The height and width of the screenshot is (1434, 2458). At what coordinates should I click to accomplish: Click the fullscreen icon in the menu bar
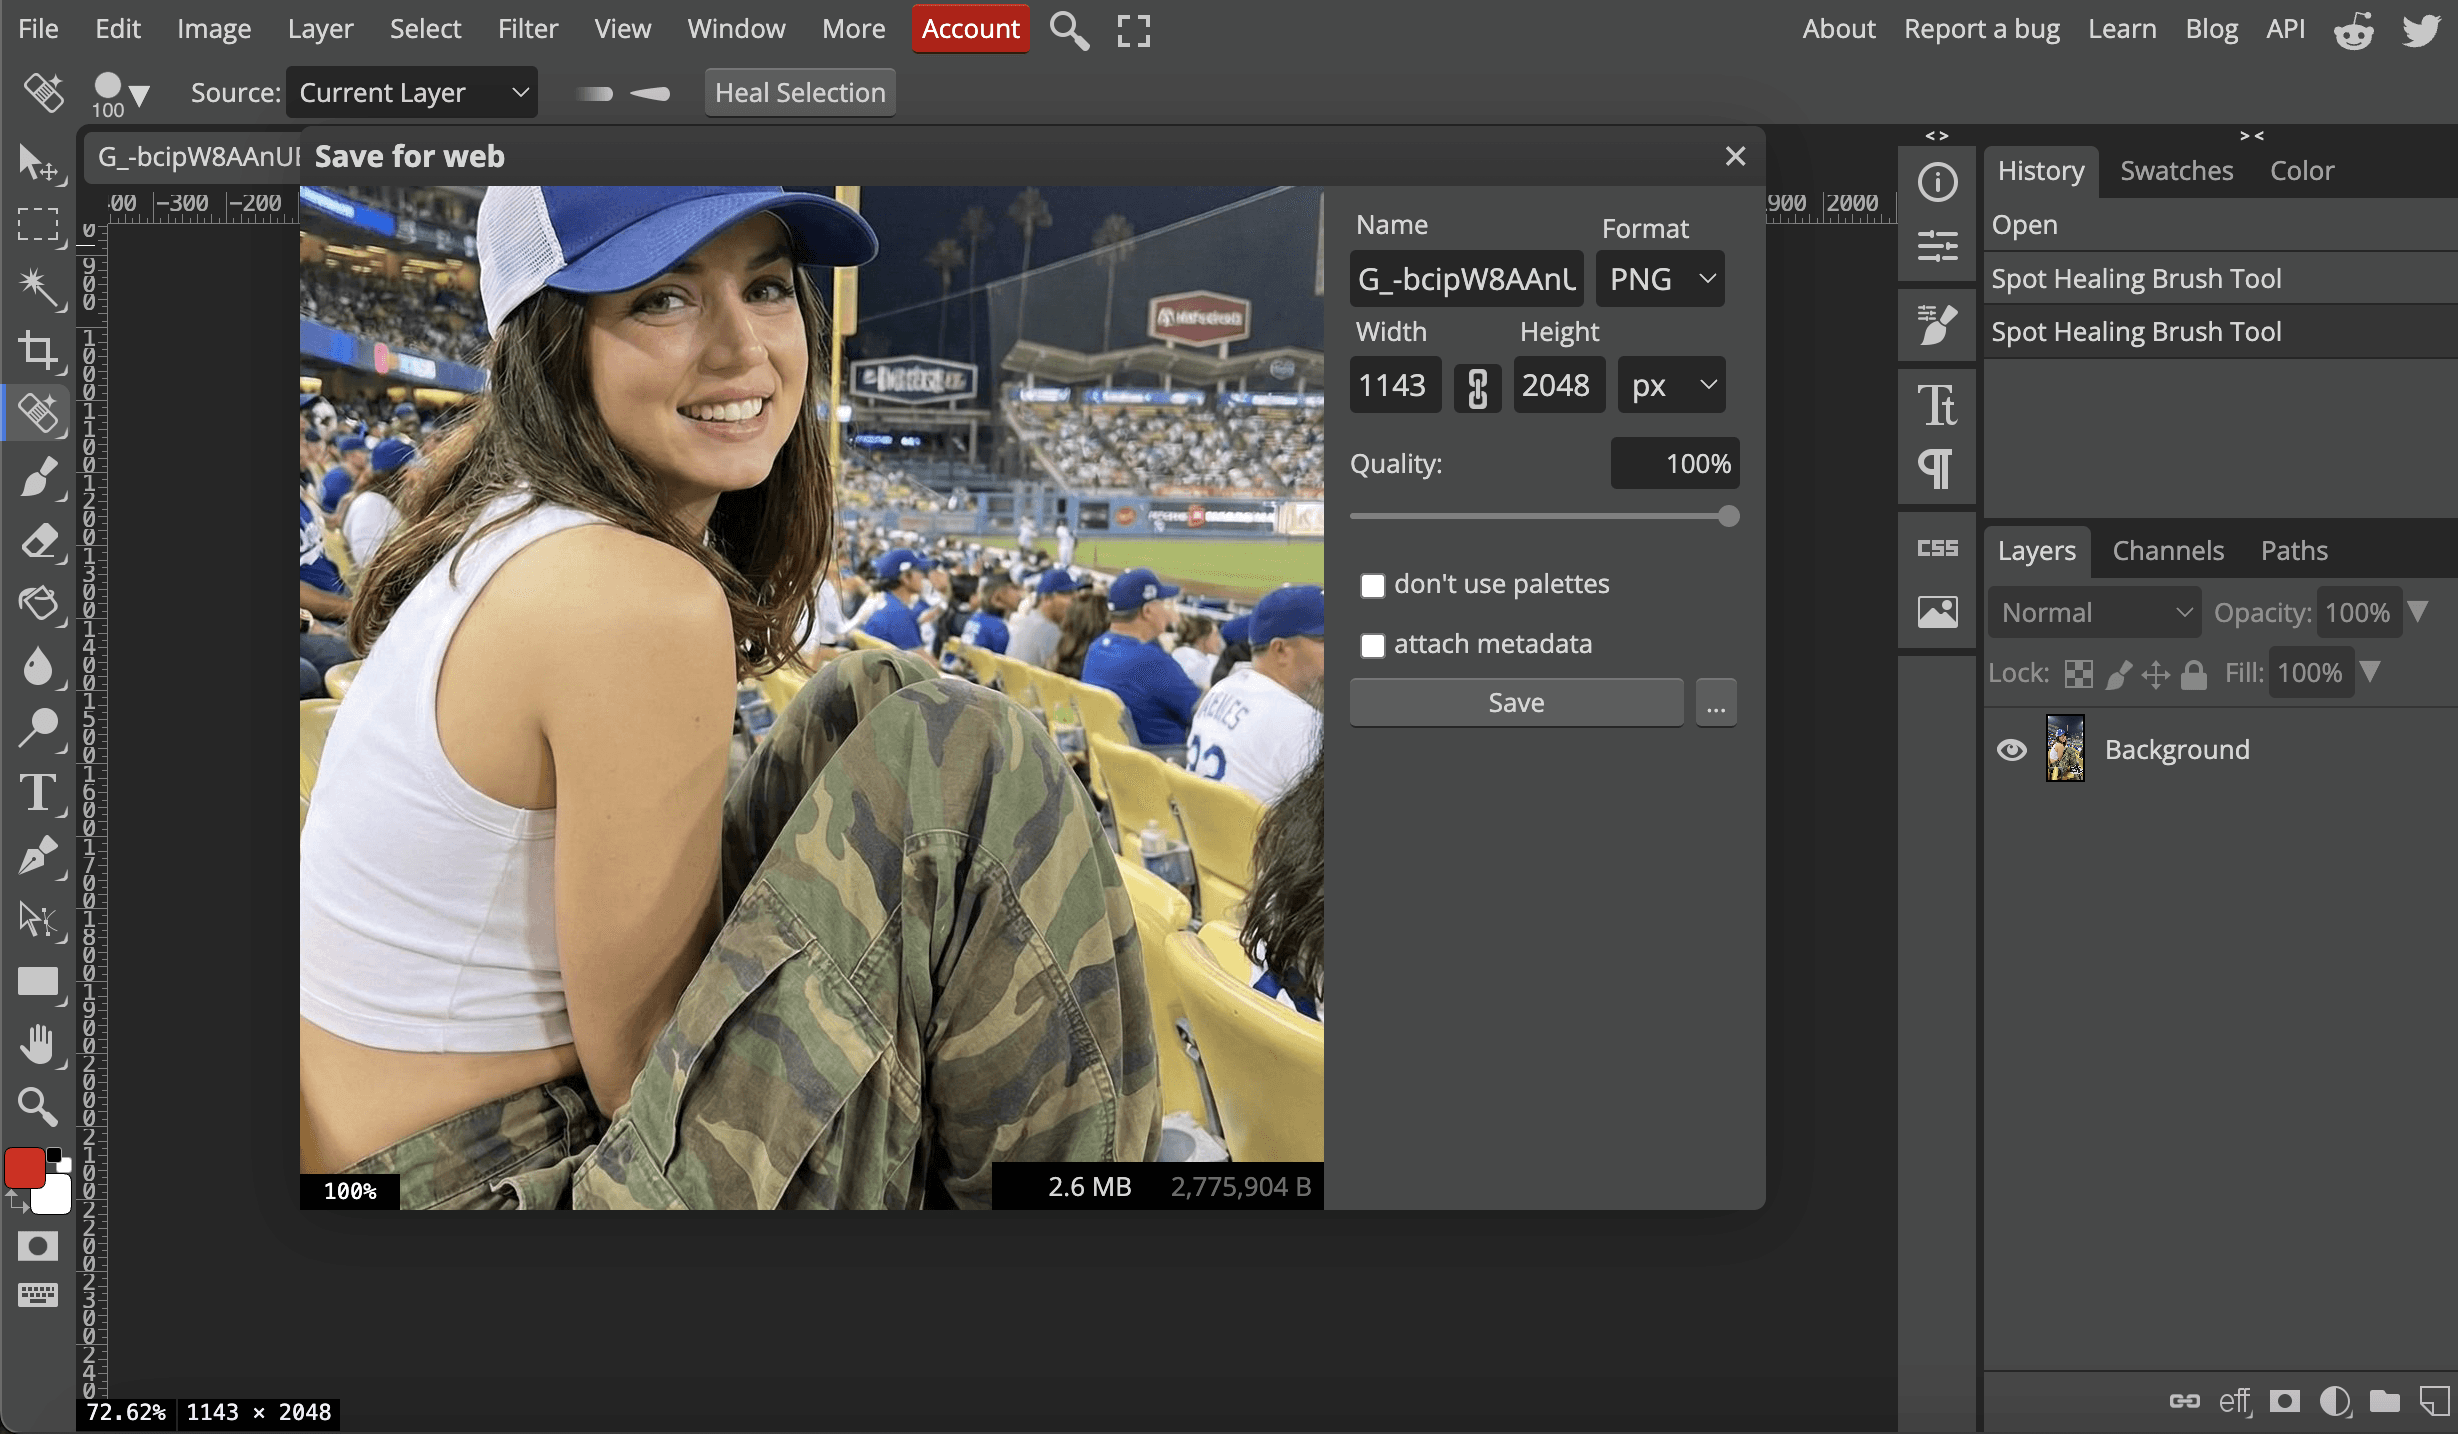(x=1133, y=30)
